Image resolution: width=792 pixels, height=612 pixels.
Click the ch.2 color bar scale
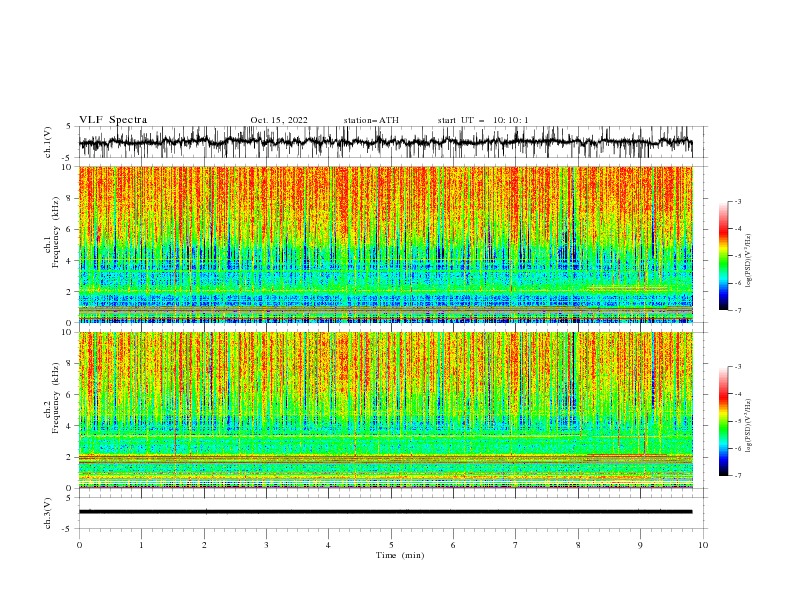[x=724, y=421]
